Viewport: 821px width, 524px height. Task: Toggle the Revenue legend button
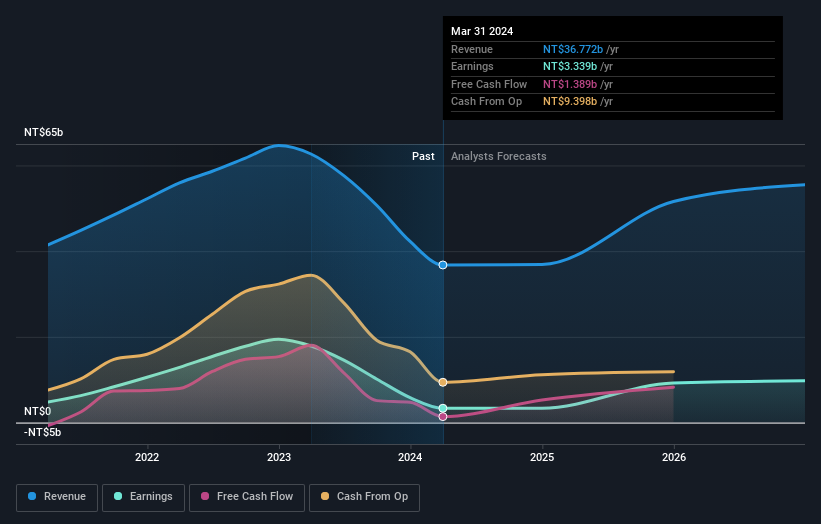point(57,497)
